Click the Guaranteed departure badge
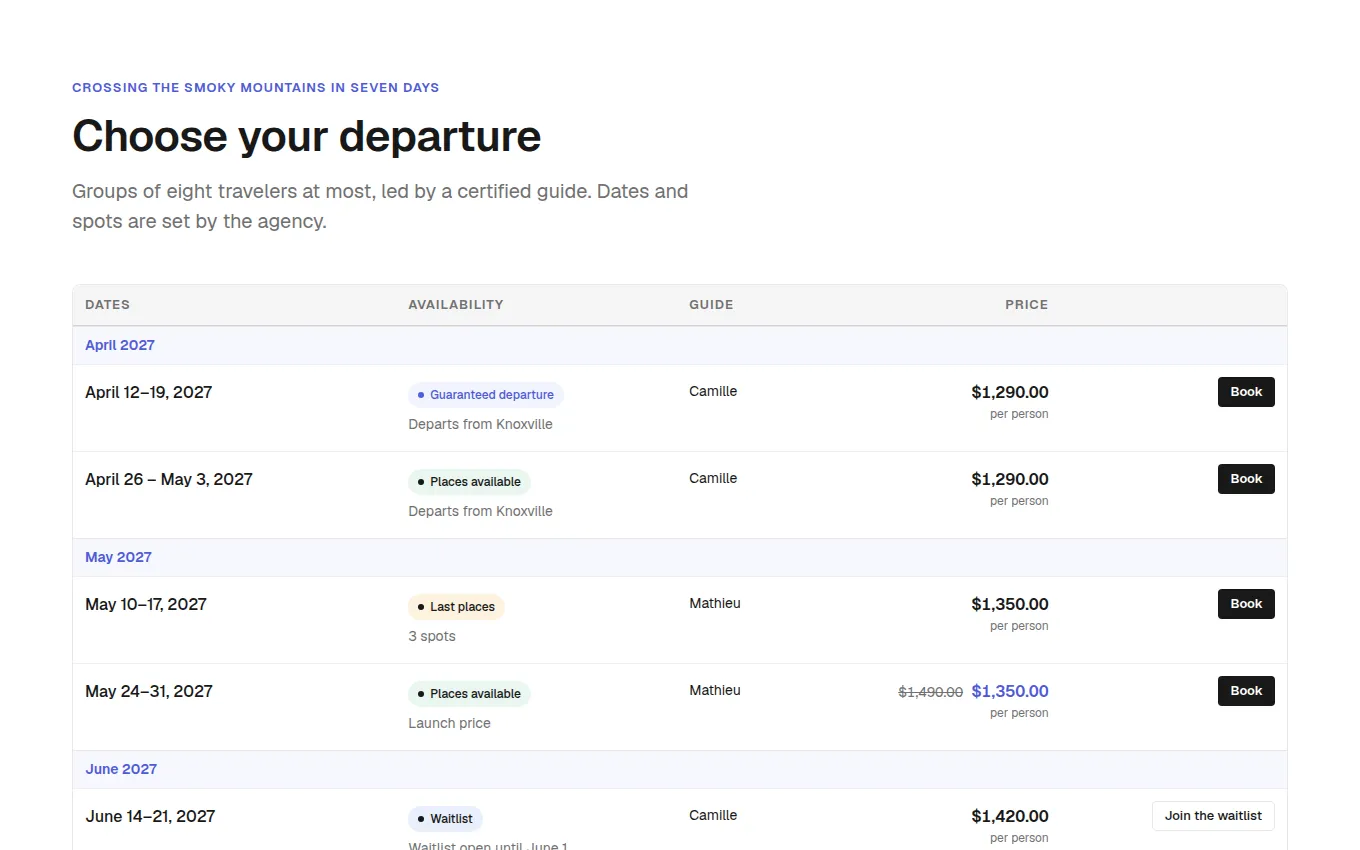Image resolution: width=1360 pixels, height=850 pixels. [486, 395]
